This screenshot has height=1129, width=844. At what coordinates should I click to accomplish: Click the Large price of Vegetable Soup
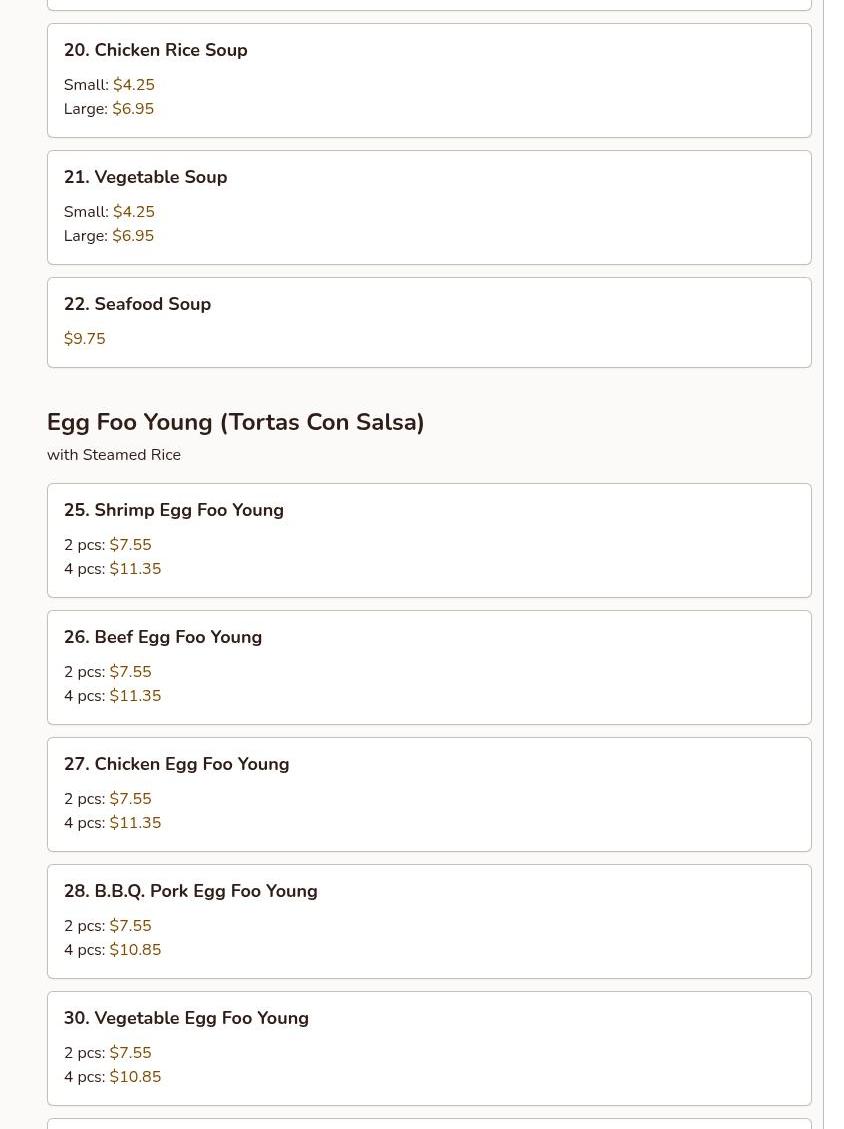[132, 236]
